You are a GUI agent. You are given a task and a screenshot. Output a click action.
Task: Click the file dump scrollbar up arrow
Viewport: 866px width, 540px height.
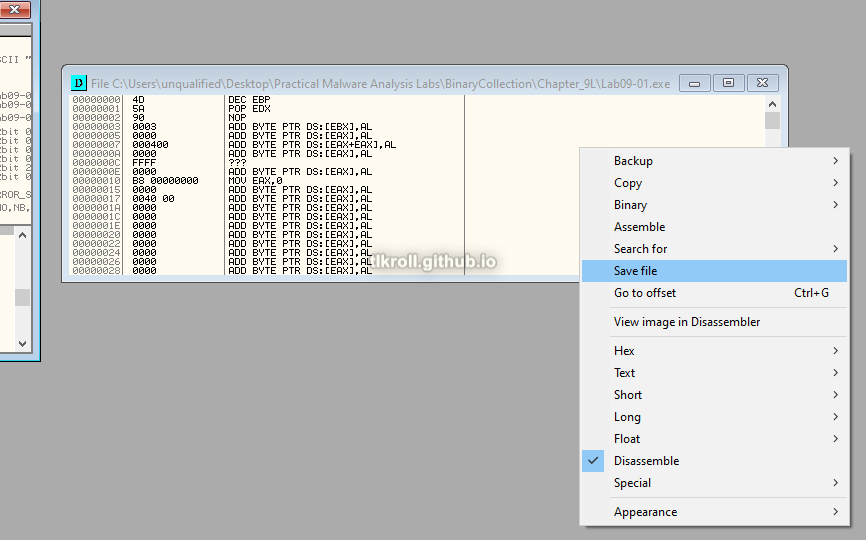click(772, 104)
